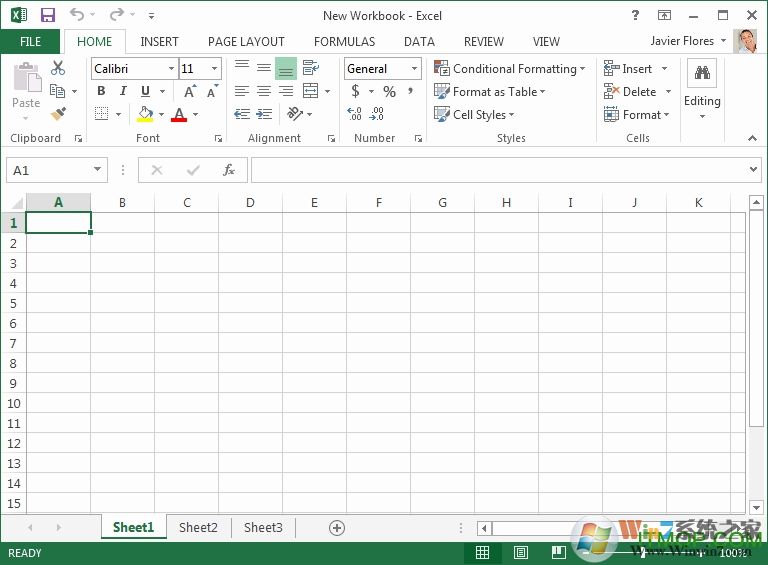Click the Increase Font Size icon
Viewport: 768px width, 565px height.
[x=191, y=92]
